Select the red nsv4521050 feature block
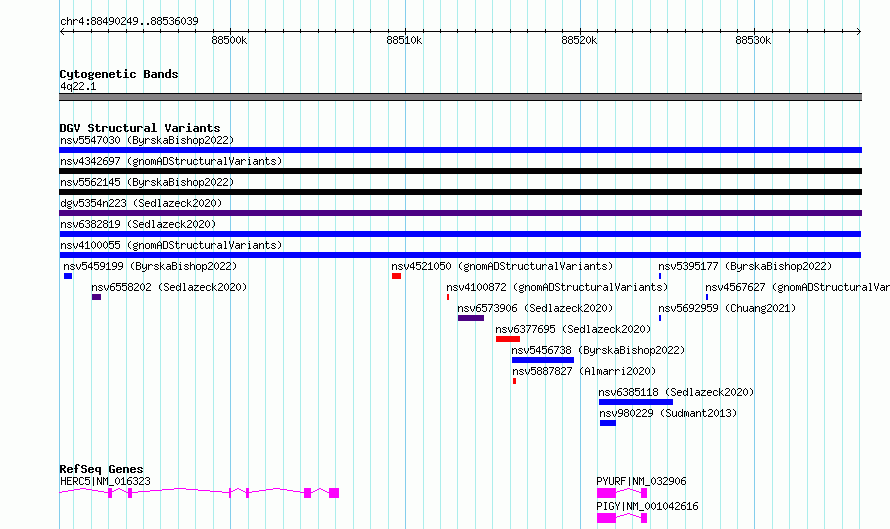The image size is (890, 529). pyautogui.click(x=396, y=276)
